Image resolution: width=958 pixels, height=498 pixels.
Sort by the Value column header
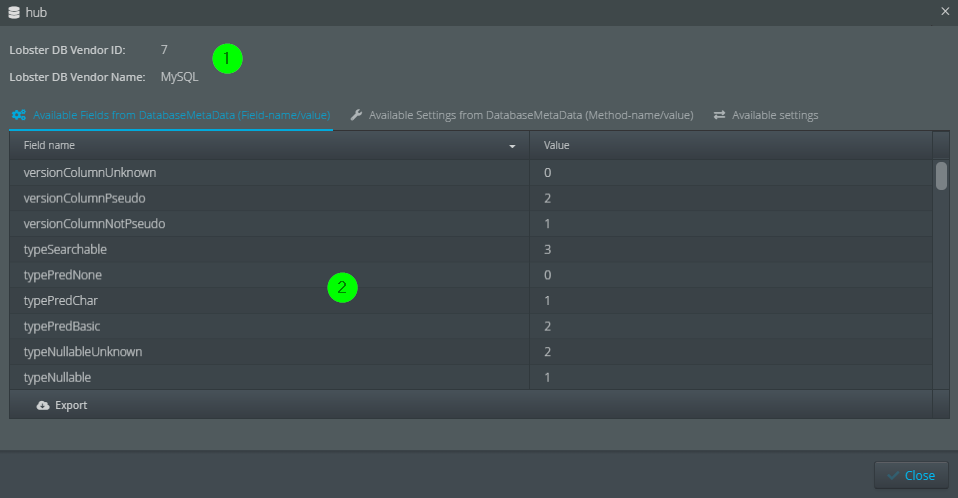(557, 145)
